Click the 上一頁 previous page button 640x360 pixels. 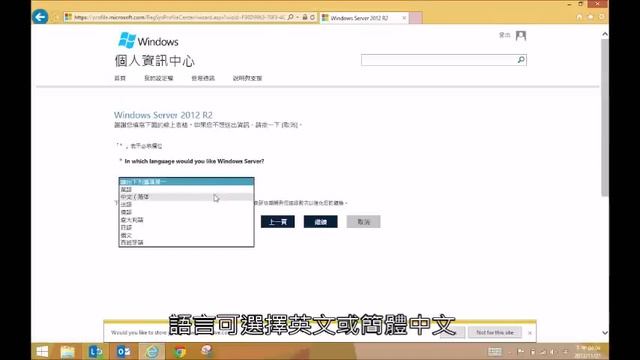pyautogui.click(x=278, y=222)
